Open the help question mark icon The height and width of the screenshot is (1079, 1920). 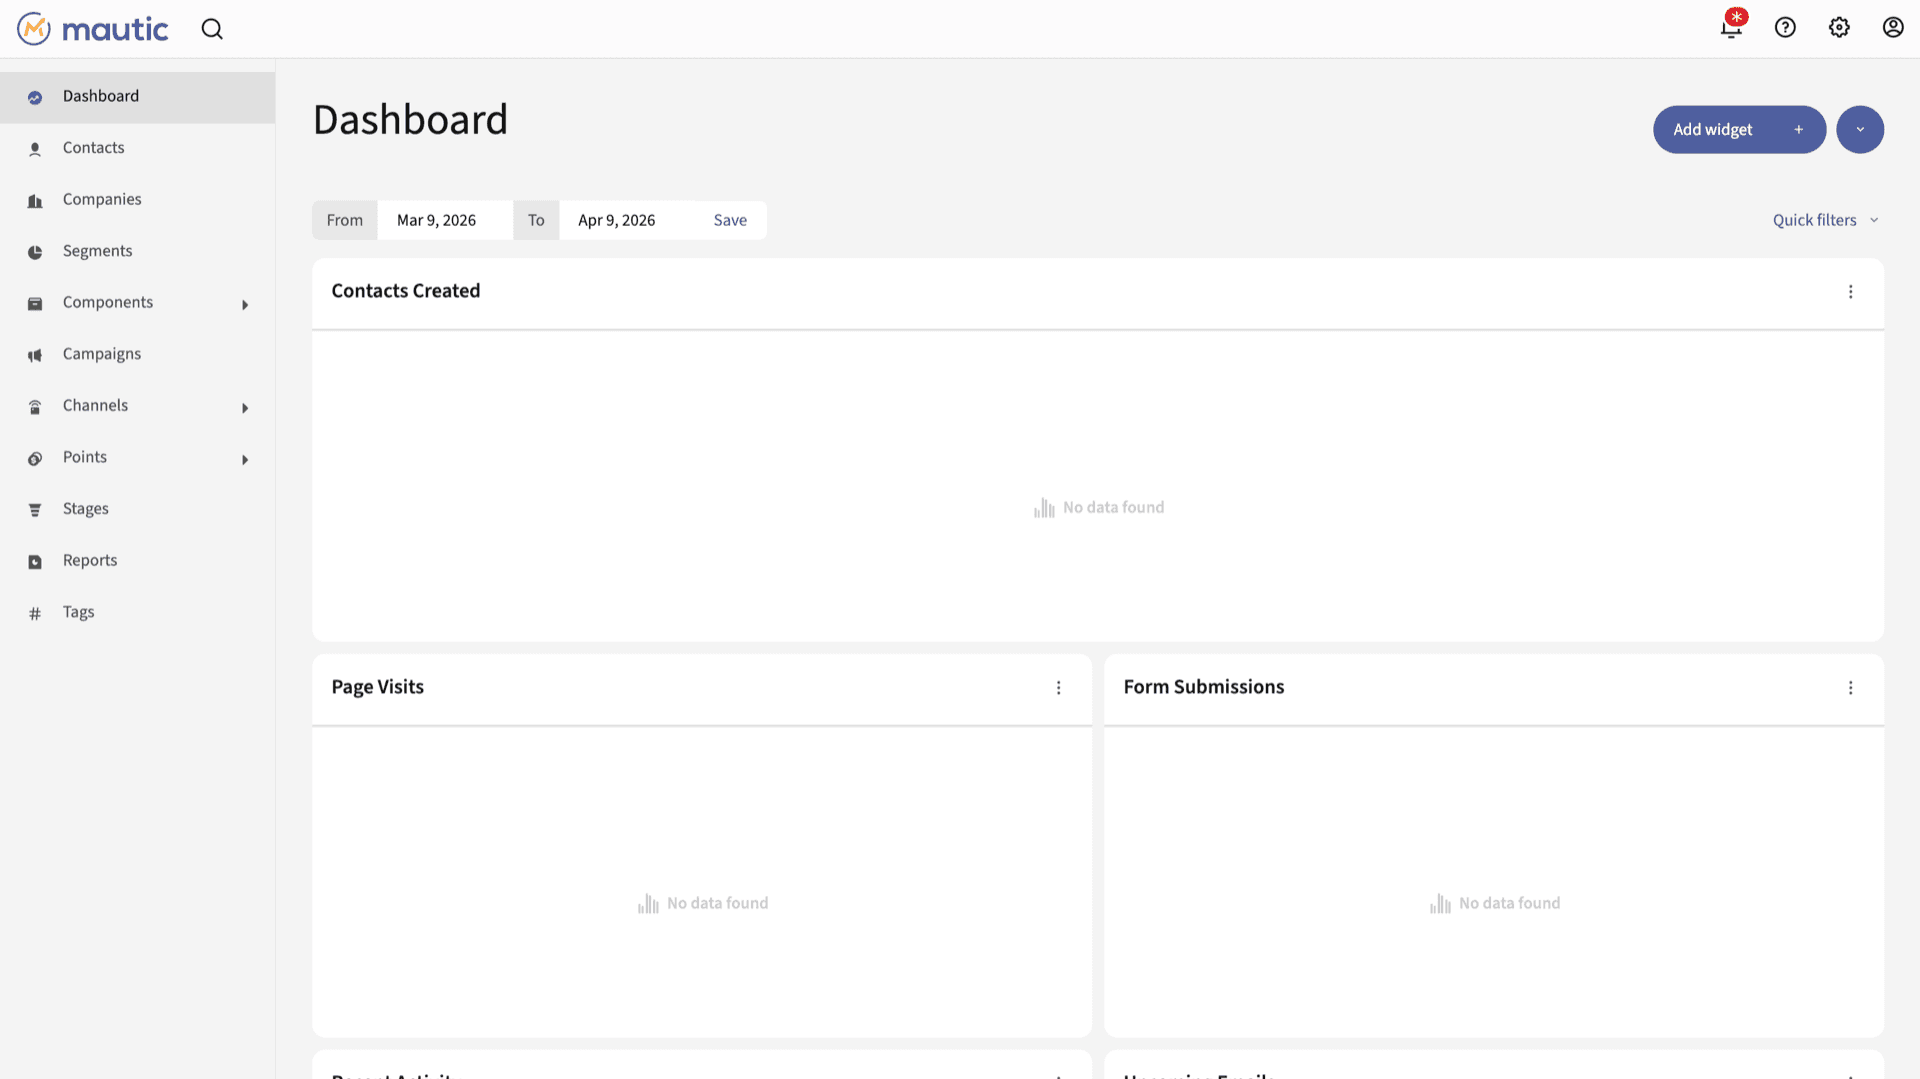(1785, 28)
